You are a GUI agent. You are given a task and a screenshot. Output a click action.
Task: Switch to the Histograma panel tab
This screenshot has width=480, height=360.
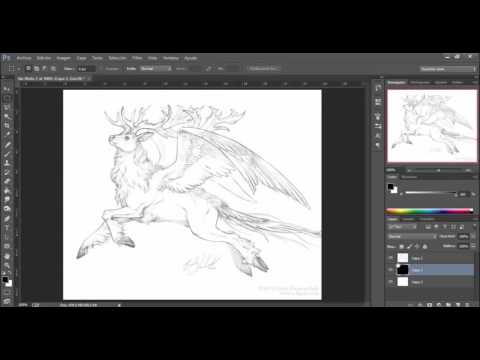point(420,82)
